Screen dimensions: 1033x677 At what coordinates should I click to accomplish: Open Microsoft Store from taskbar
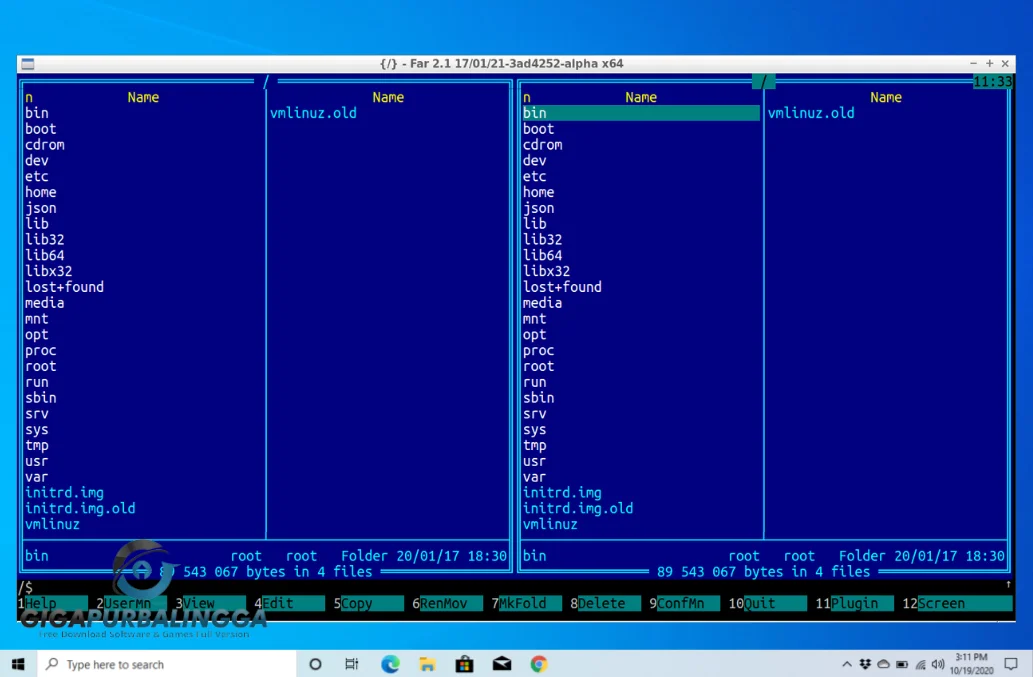point(464,664)
